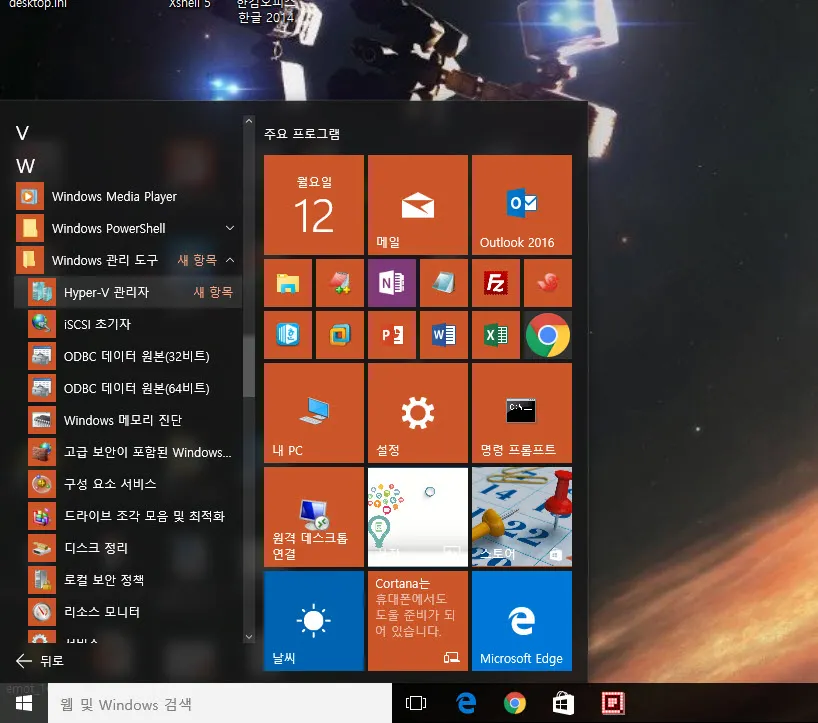Open the FileZilla tile

(x=496, y=282)
